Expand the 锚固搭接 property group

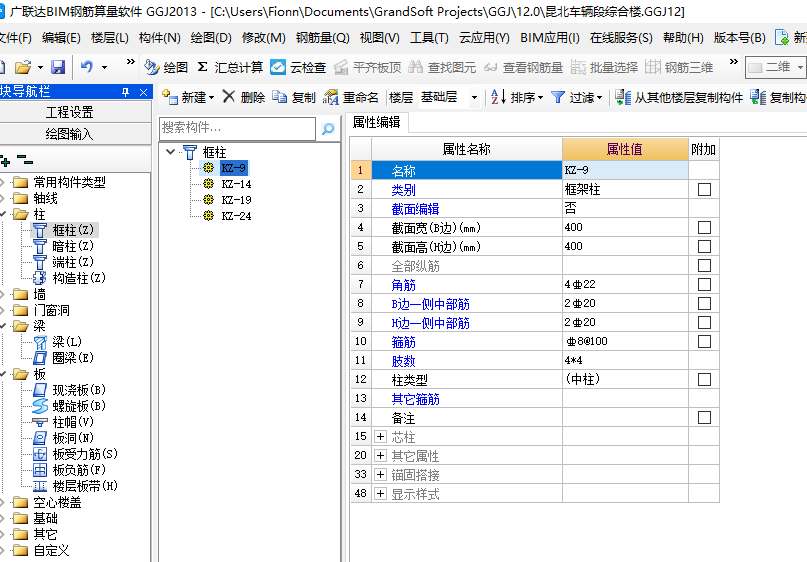(x=380, y=475)
